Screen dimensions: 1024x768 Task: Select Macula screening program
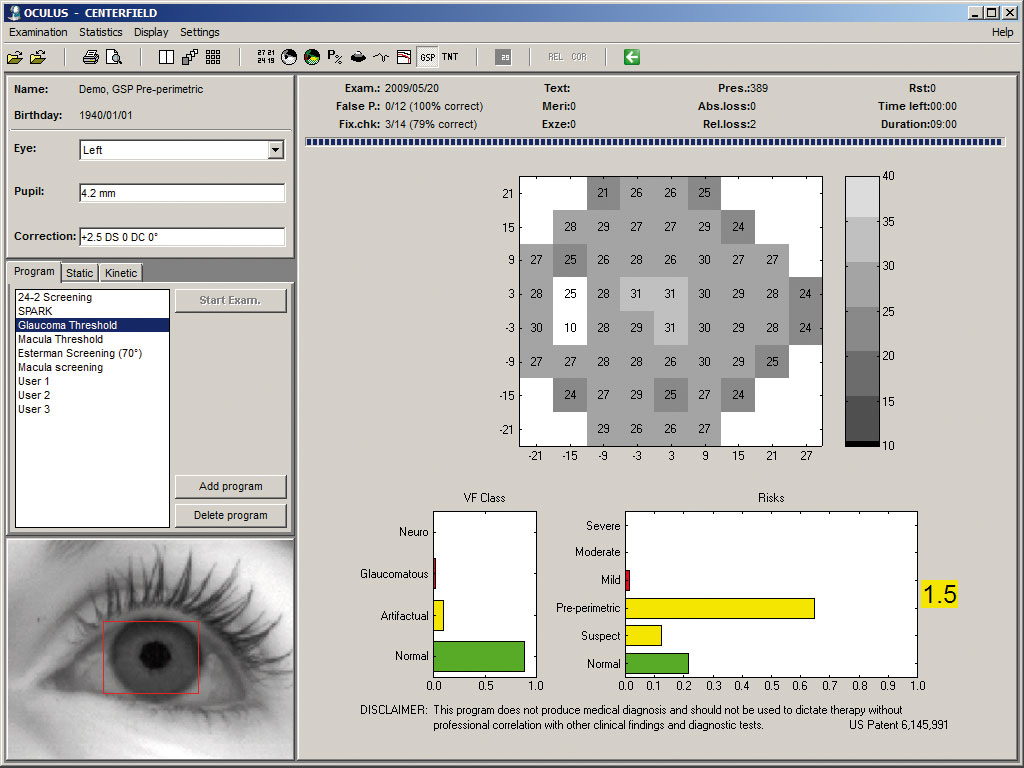92,367
